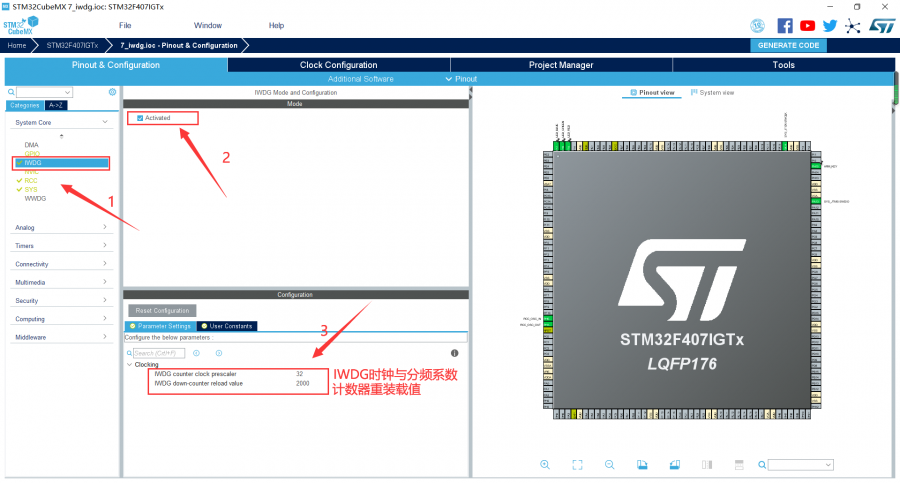Image resolution: width=900 pixels, height=483 pixels.
Task: Switch to the A->Z sorting toggle
Action: pyautogui.click(x=56, y=105)
